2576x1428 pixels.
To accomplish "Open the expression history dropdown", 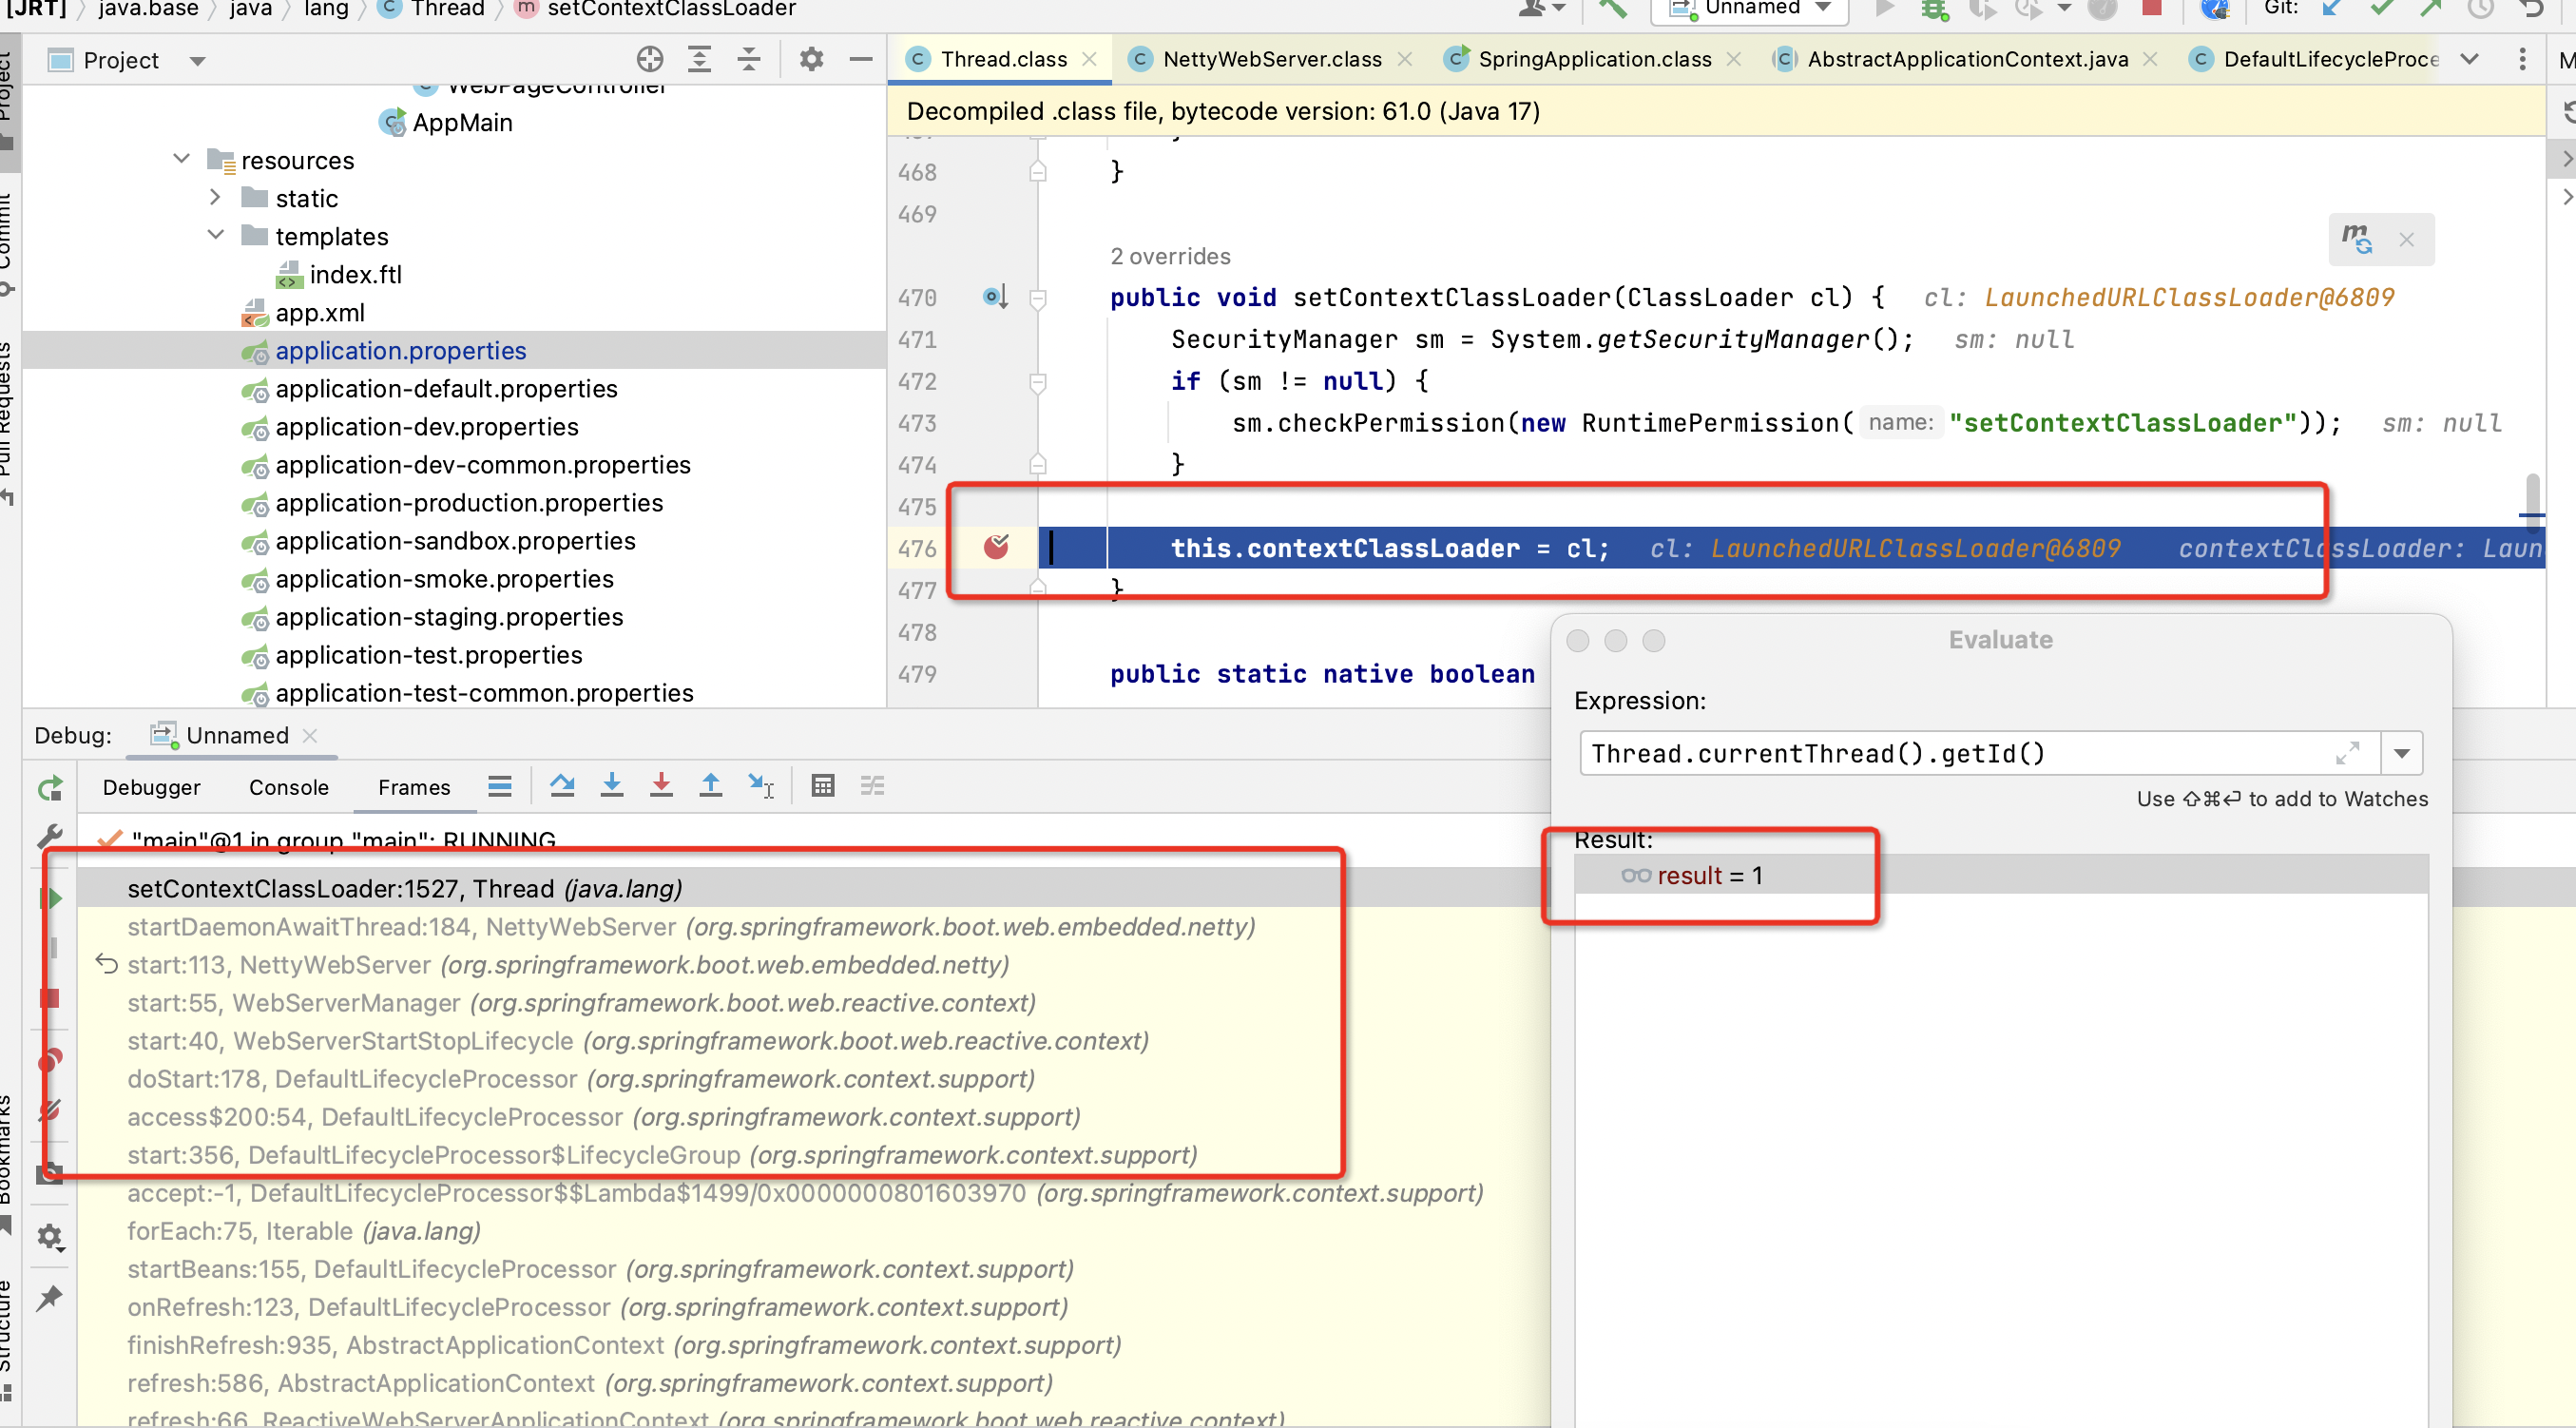I will coord(2404,752).
